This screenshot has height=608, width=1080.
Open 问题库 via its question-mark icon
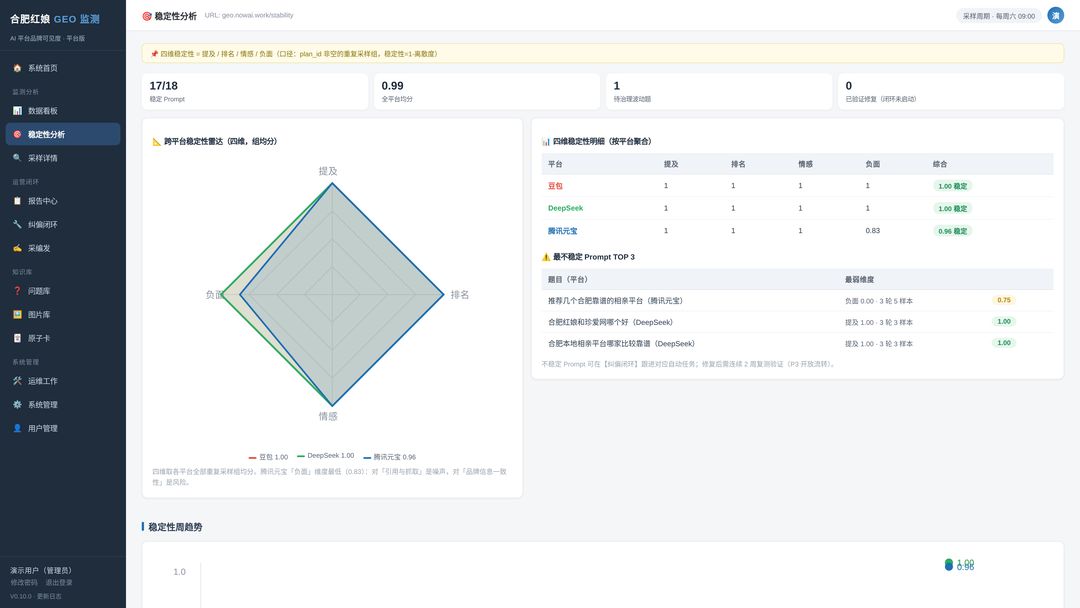tap(17, 291)
